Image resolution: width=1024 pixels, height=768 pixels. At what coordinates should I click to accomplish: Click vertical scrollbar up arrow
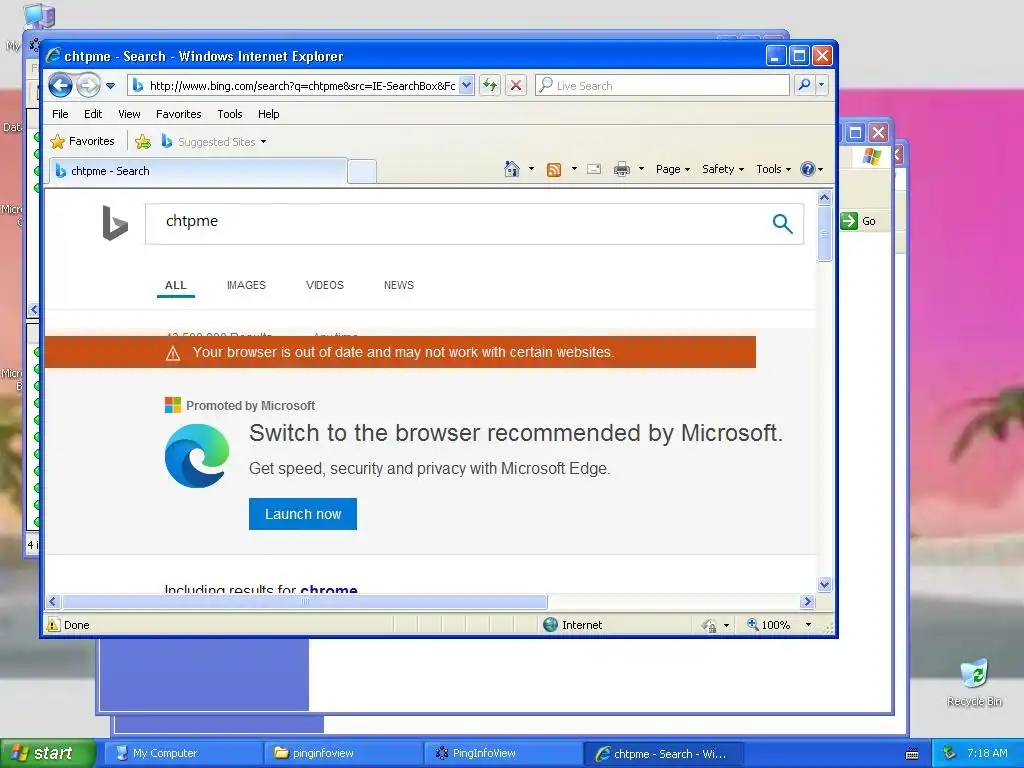pyautogui.click(x=824, y=197)
